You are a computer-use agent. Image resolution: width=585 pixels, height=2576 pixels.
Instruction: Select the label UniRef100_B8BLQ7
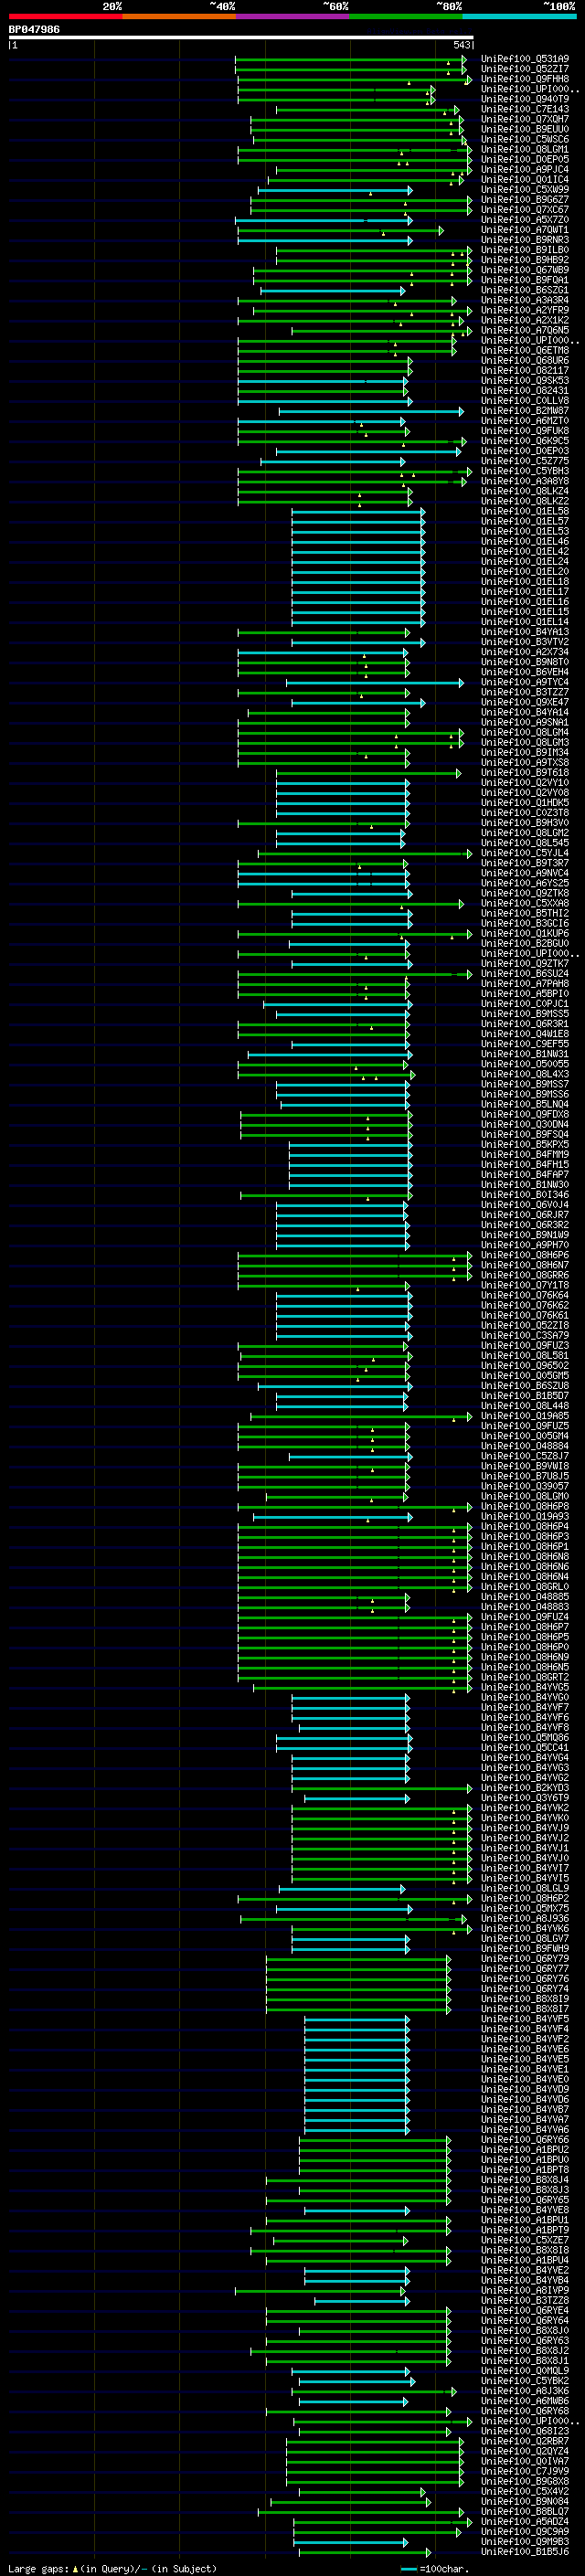click(x=525, y=2511)
